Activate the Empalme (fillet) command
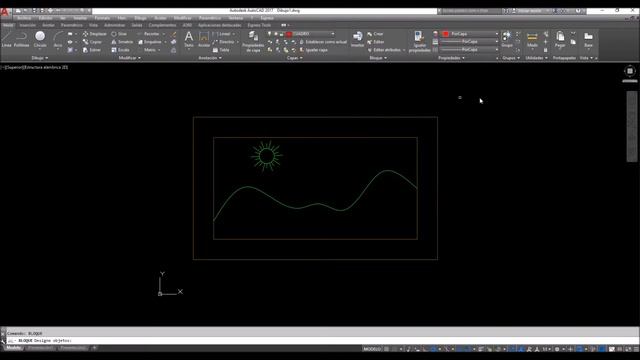The image size is (640, 360). click(x=149, y=42)
